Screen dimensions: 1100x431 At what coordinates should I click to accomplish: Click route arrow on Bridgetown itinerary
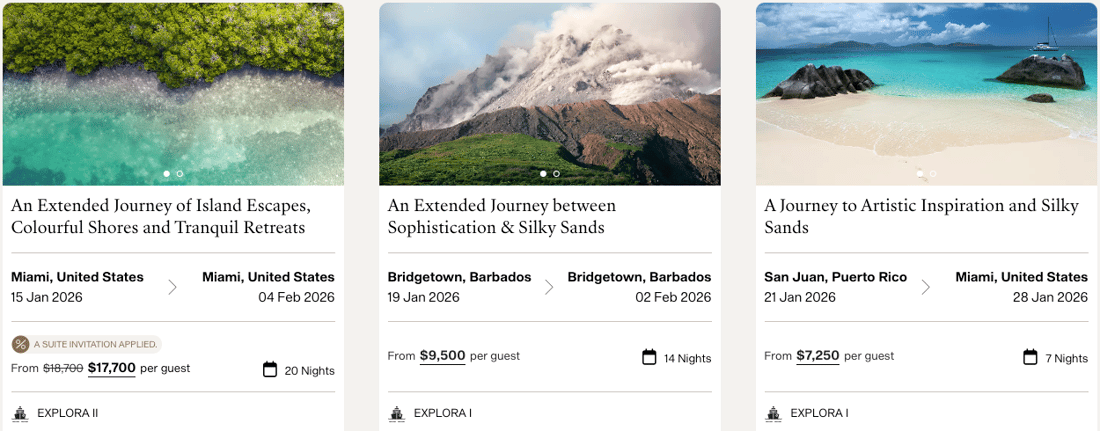(x=549, y=287)
